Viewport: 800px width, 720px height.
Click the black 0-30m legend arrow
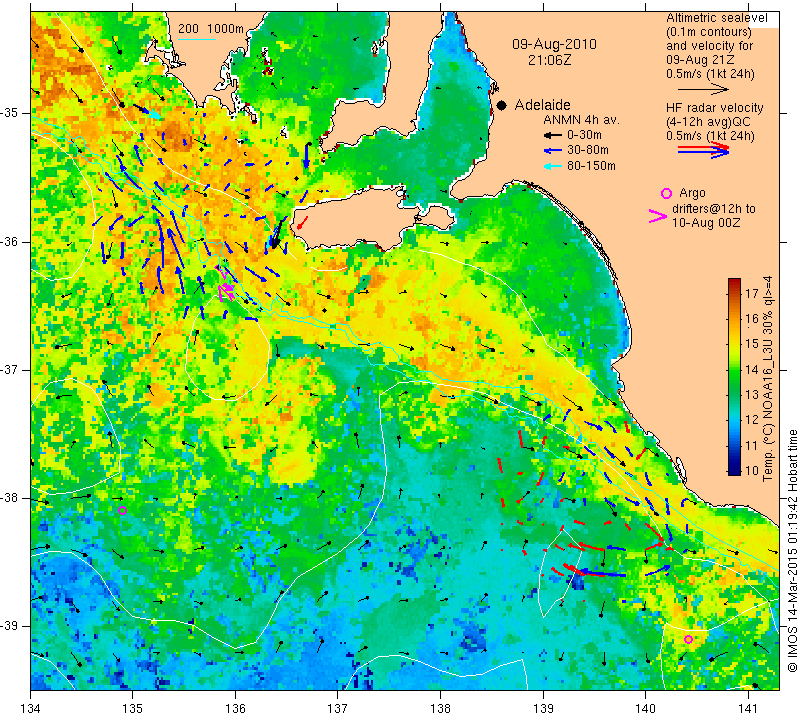(552, 136)
